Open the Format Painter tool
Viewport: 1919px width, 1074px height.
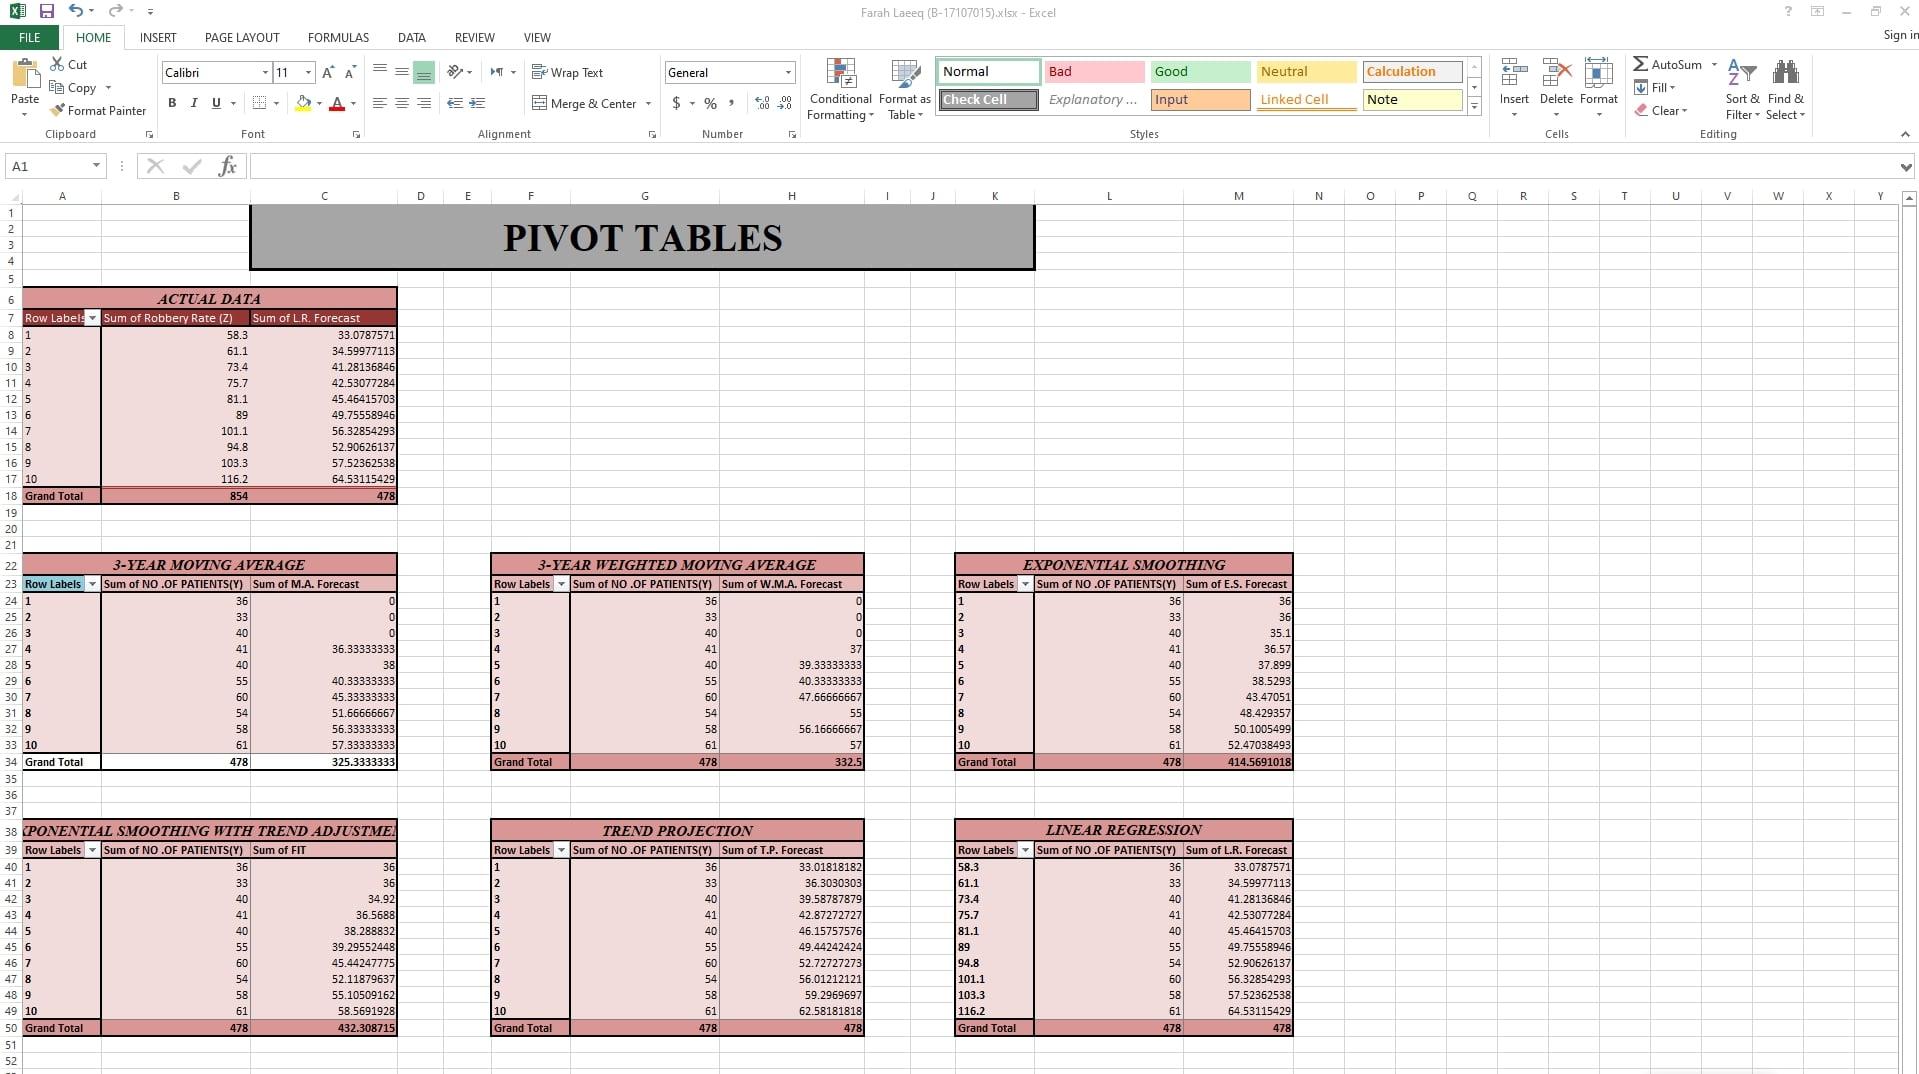point(97,110)
